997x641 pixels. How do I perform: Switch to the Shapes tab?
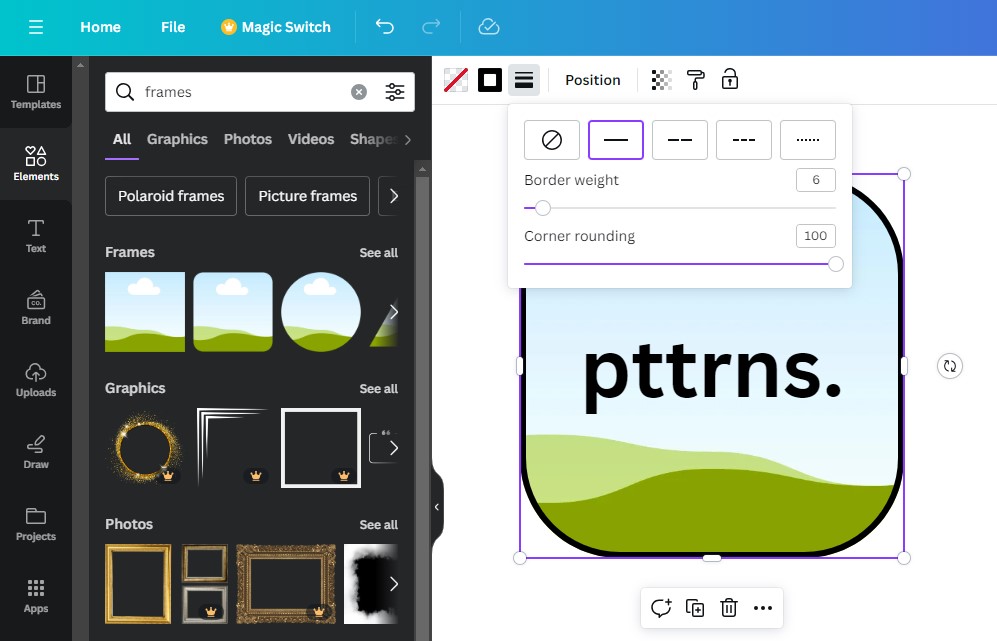point(374,139)
